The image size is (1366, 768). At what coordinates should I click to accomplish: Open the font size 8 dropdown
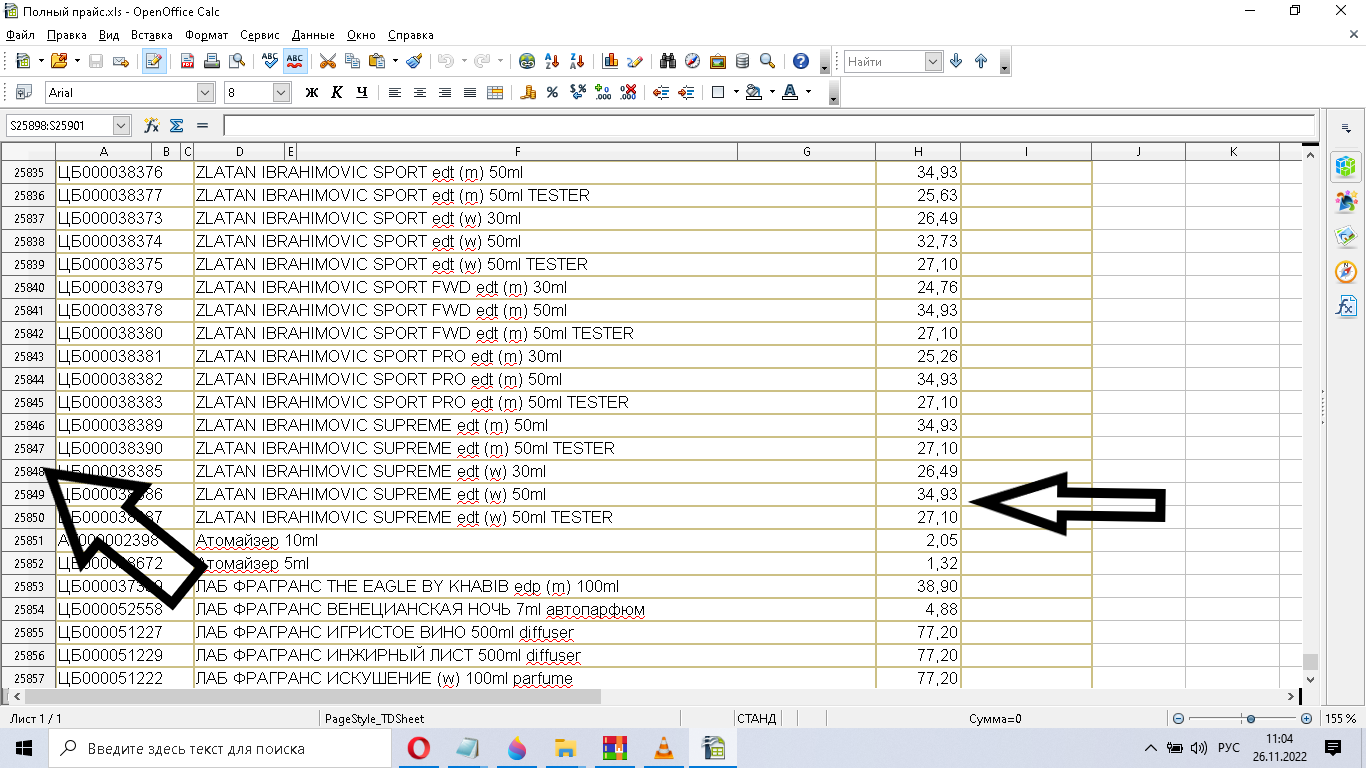pyautogui.click(x=281, y=93)
